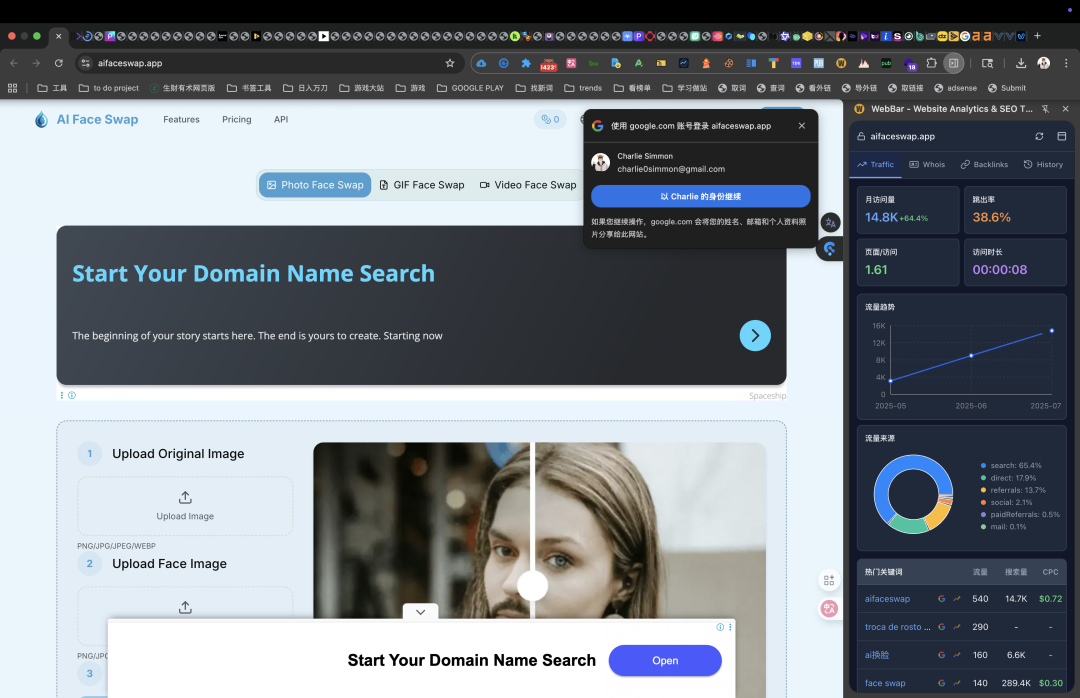Open the adsense bookmark
The width and height of the screenshot is (1080, 698).
click(x=955, y=88)
